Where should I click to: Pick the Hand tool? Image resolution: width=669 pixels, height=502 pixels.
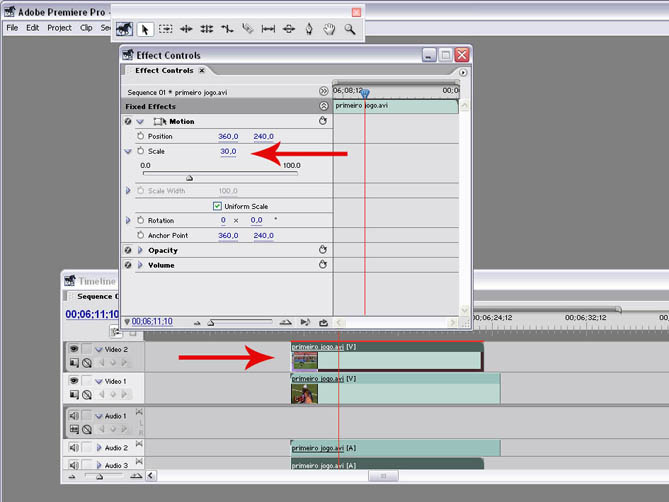point(329,29)
